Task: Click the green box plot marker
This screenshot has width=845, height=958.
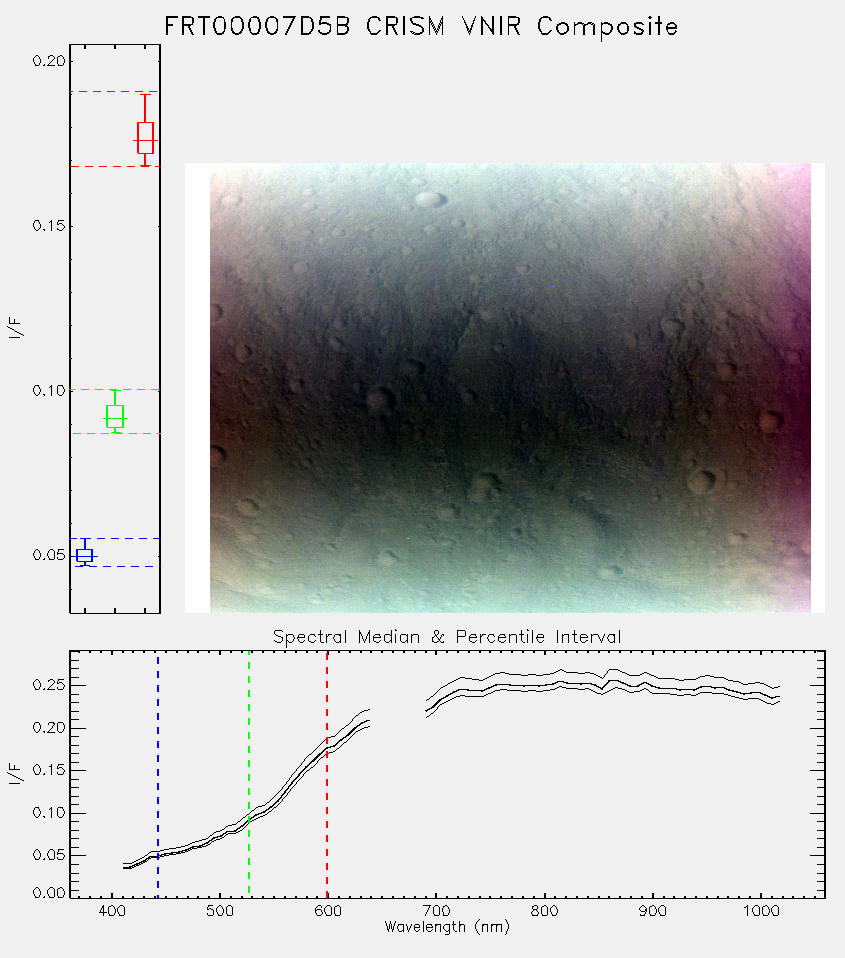Action: coord(115,417)
